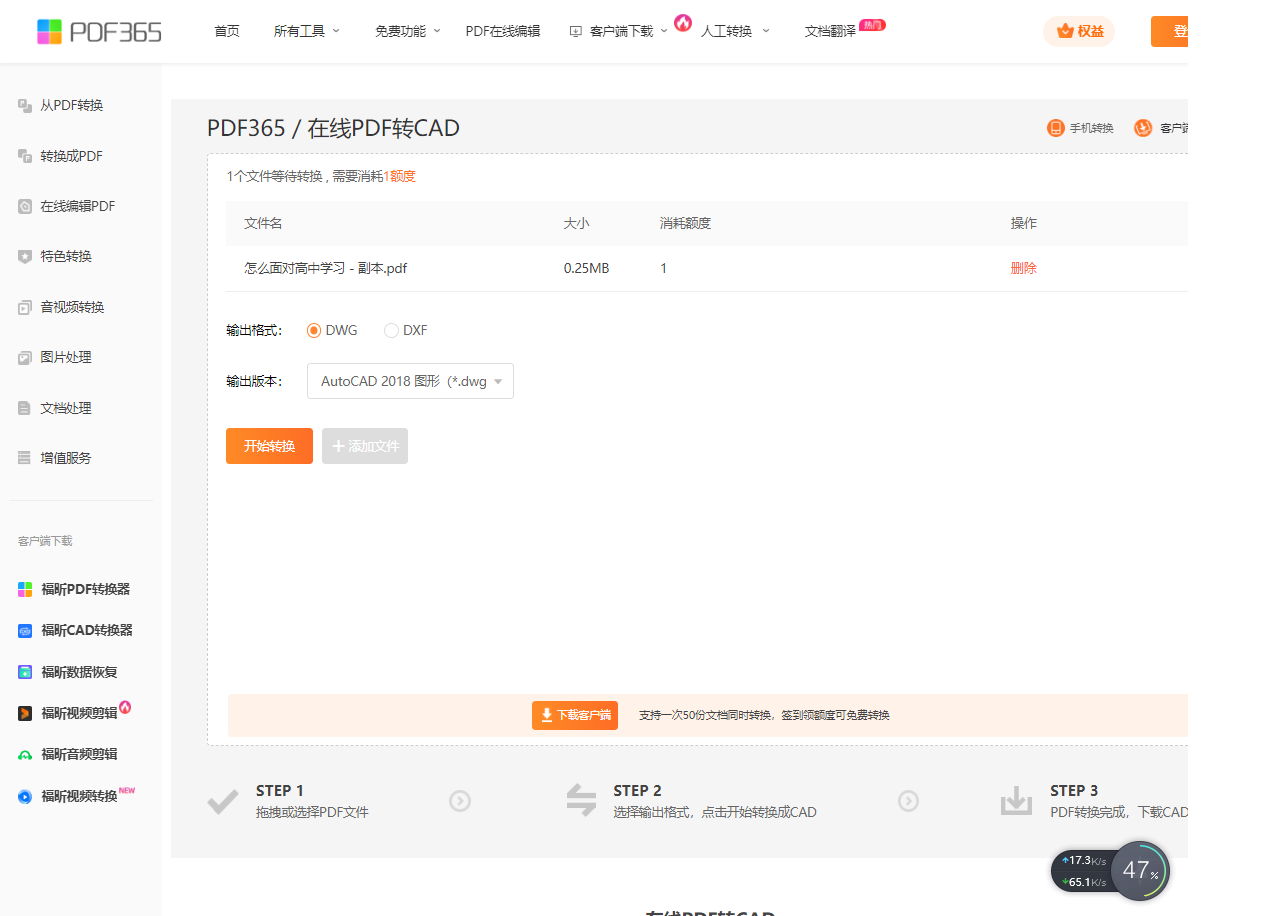Click the 福昕数据恢复 icon
The height and width of the screenshot is (916, 1276).
tap(25, 672)
